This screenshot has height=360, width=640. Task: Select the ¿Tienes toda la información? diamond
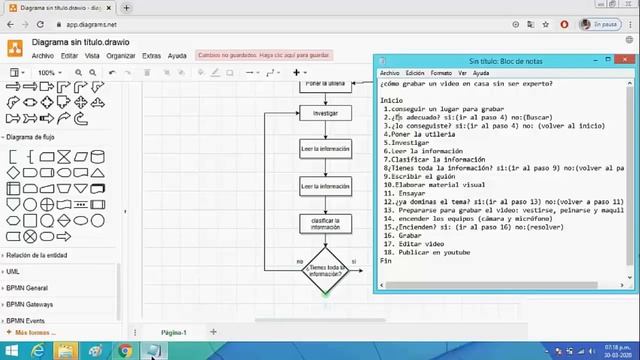(325, 271)
